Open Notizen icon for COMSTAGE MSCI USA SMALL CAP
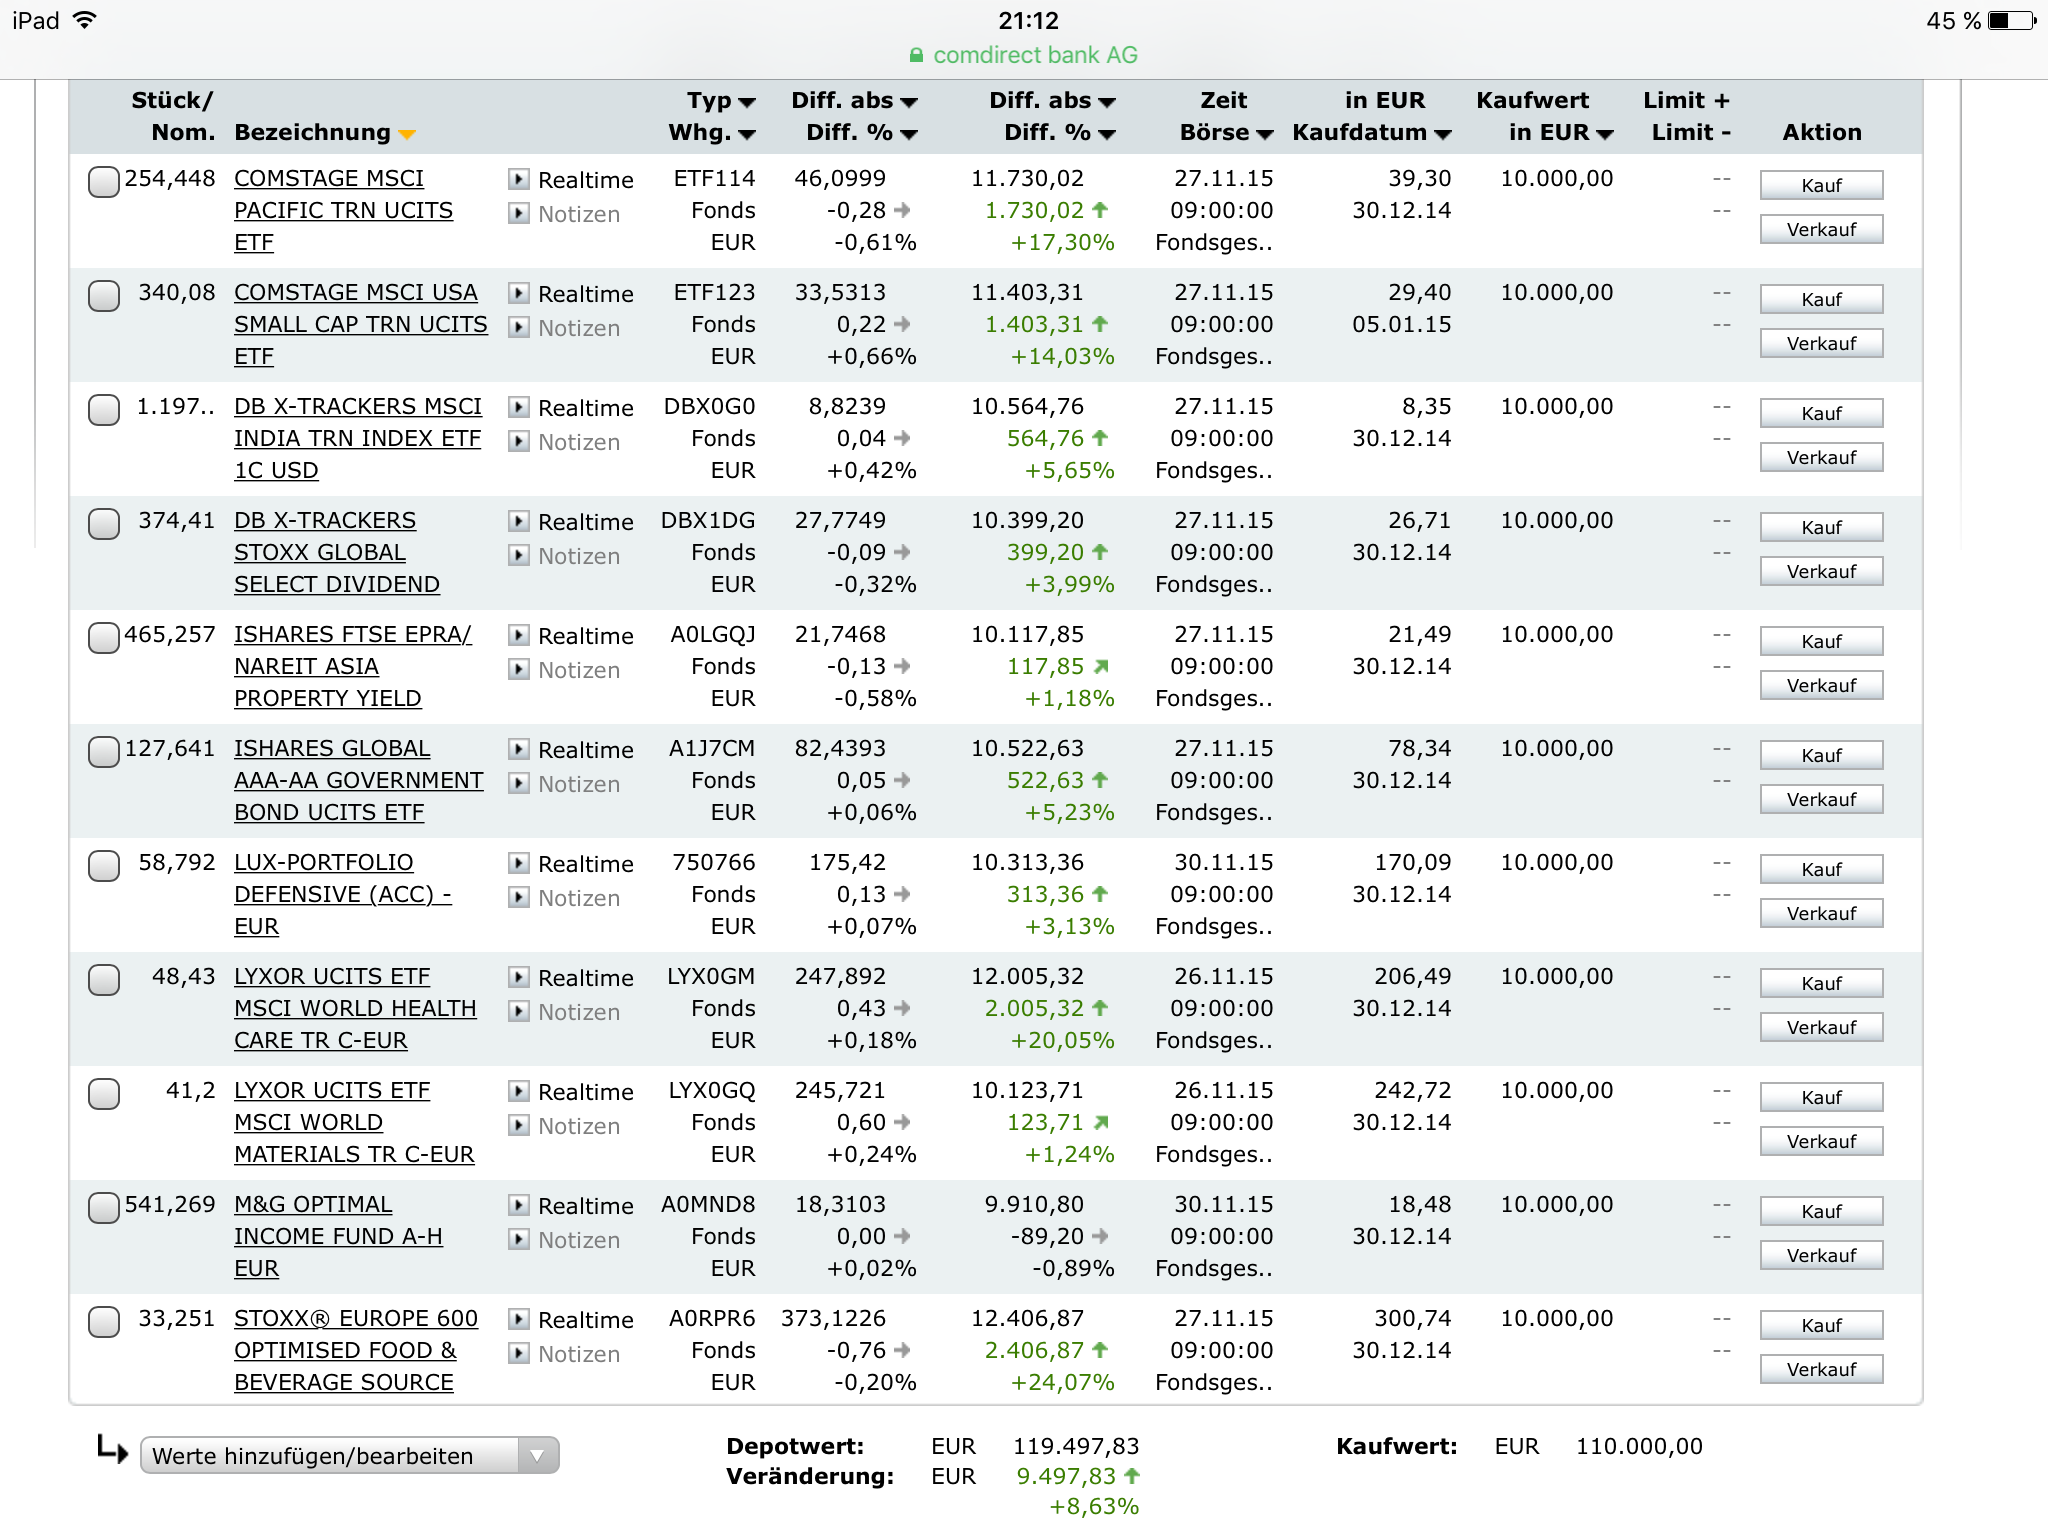 518,328
